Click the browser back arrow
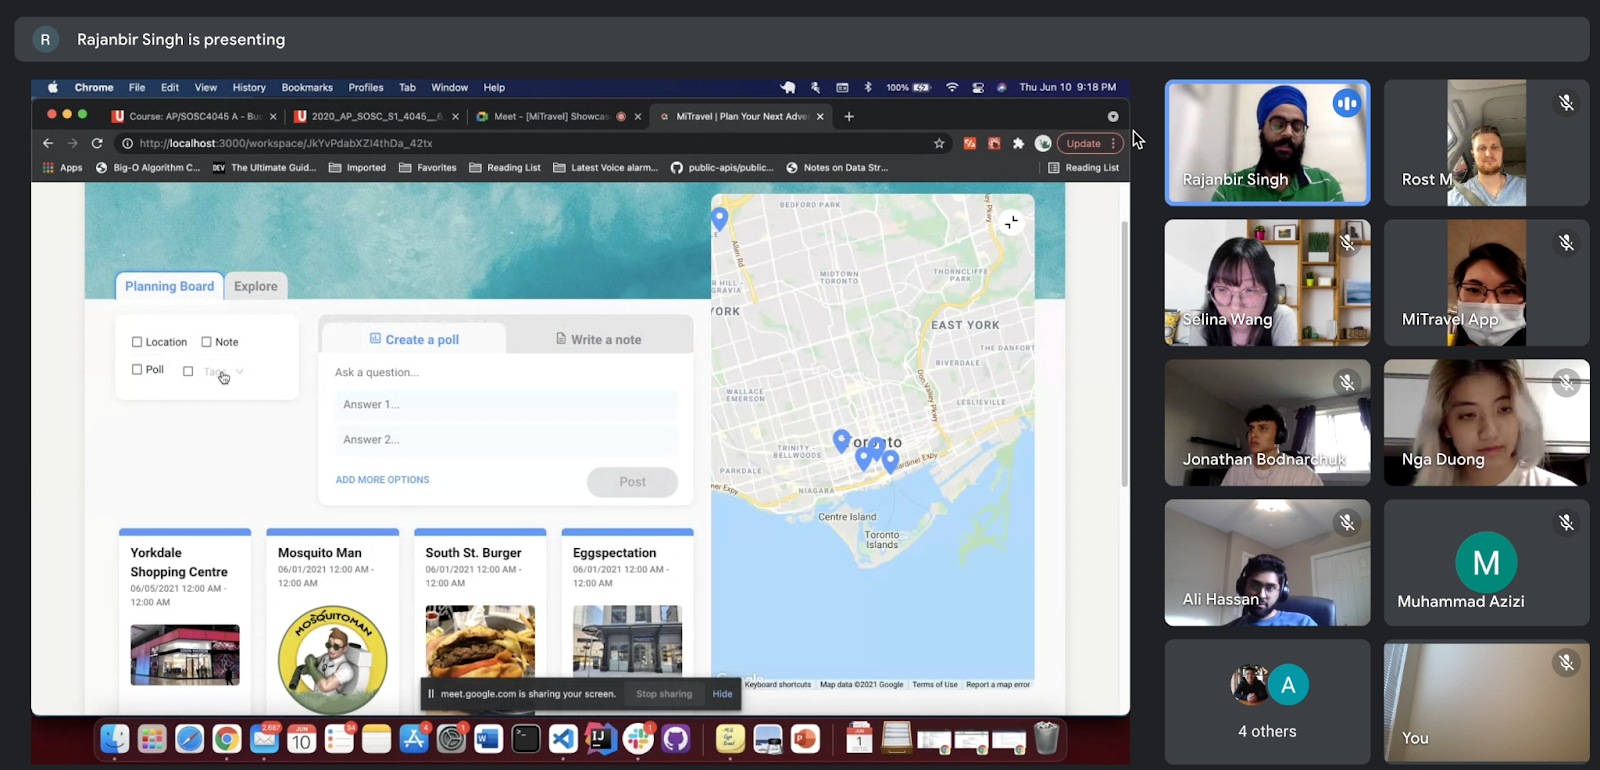The image size is (1600, 770). point(48,143)
